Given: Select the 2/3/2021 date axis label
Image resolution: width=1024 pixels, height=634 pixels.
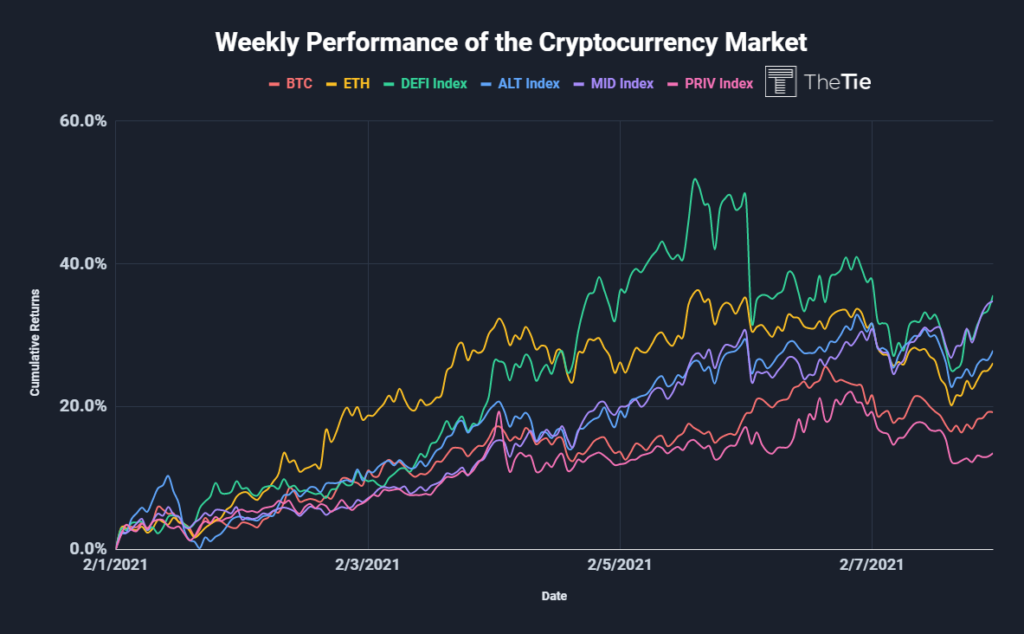Looking at the screenshot, I should pos(368,565).
